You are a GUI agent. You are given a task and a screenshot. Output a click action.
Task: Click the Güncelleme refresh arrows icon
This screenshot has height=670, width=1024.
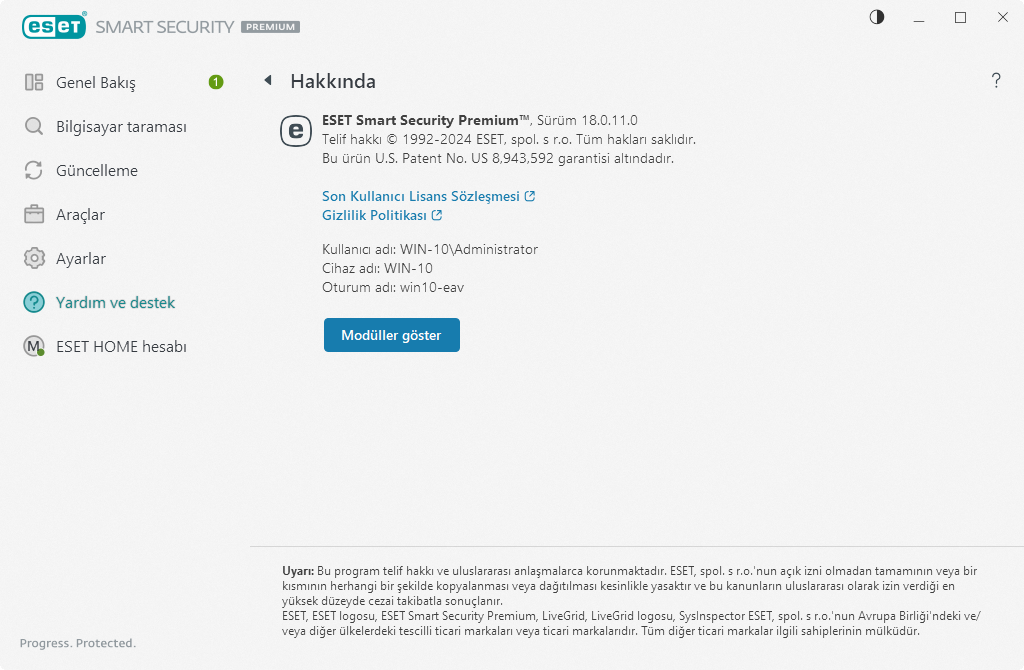(x=34, y=170)
